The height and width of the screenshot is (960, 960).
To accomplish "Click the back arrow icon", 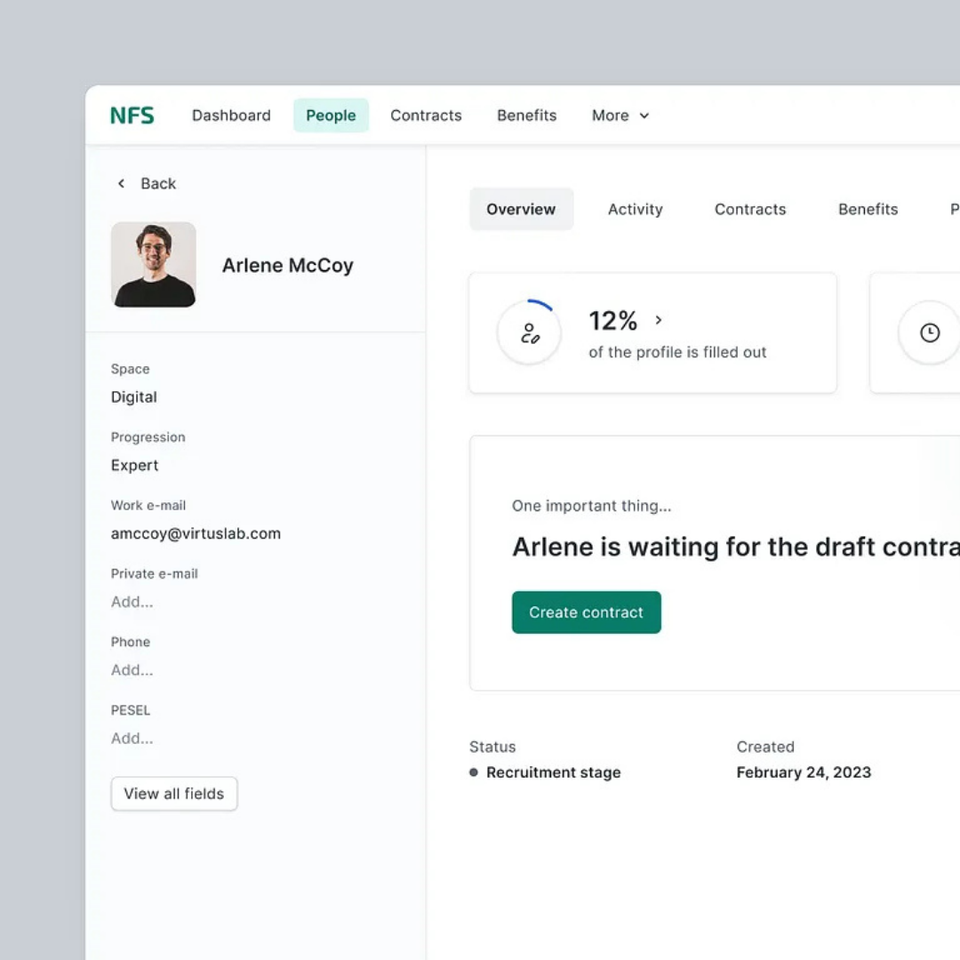I will [x=121, y=183].
